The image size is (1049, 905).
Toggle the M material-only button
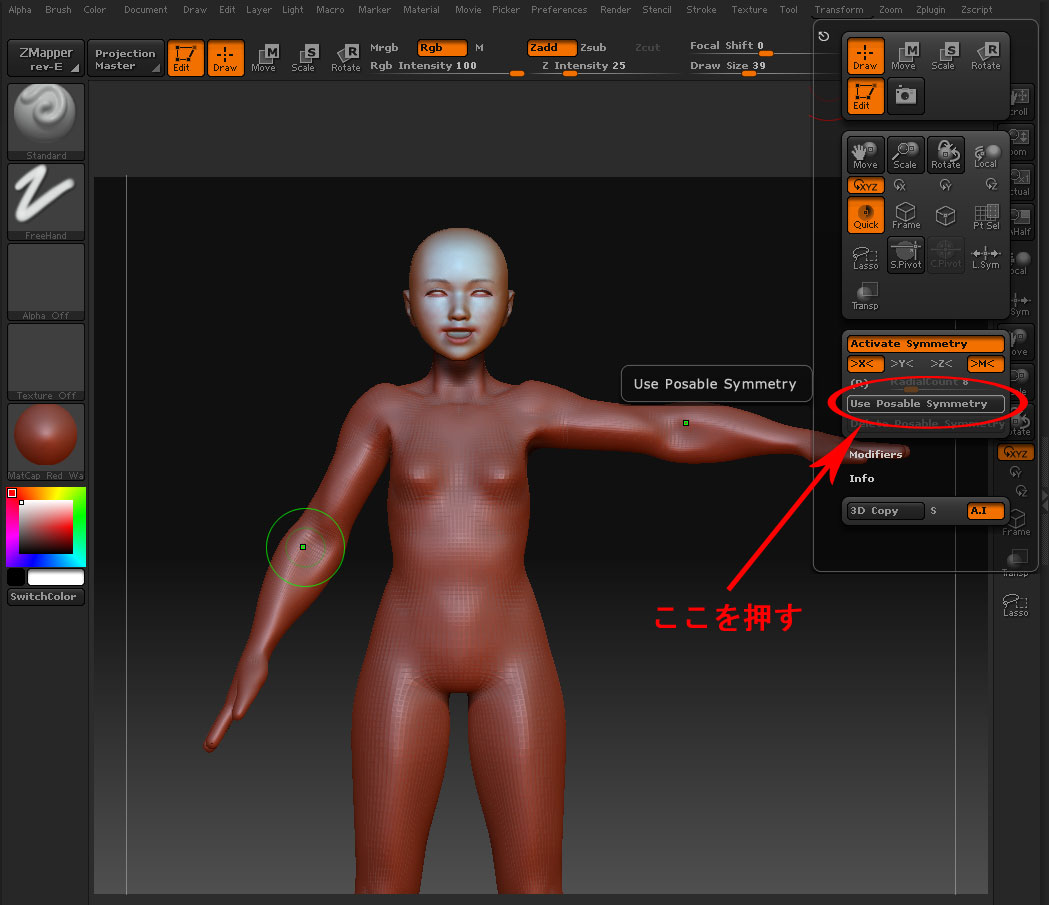tap(479, 47)
